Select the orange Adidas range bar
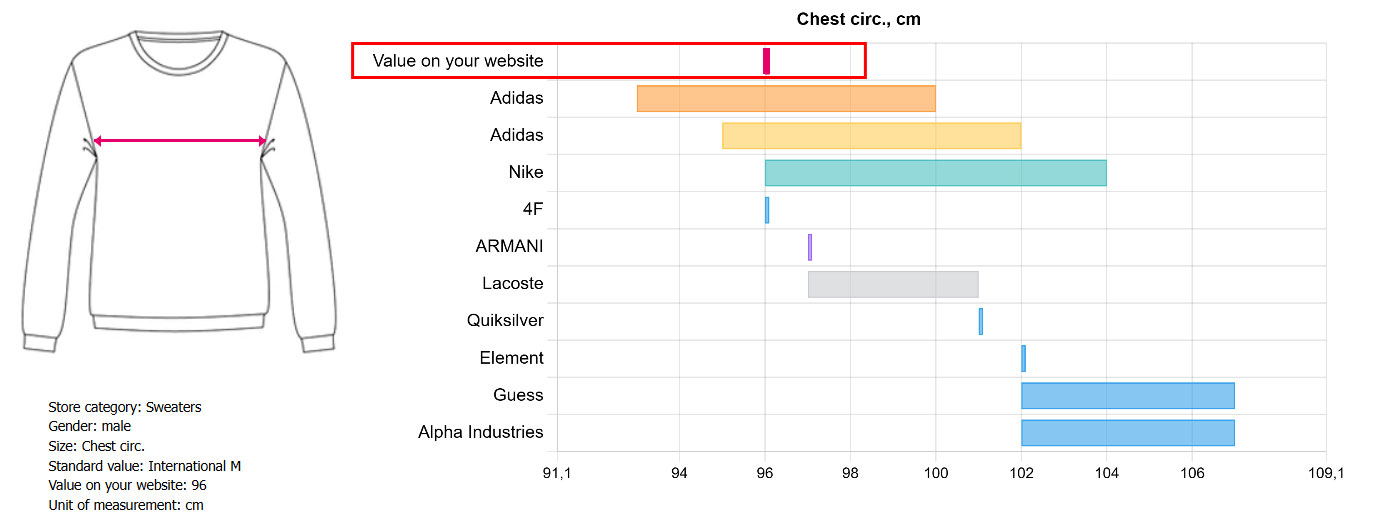 coord(786,98)
